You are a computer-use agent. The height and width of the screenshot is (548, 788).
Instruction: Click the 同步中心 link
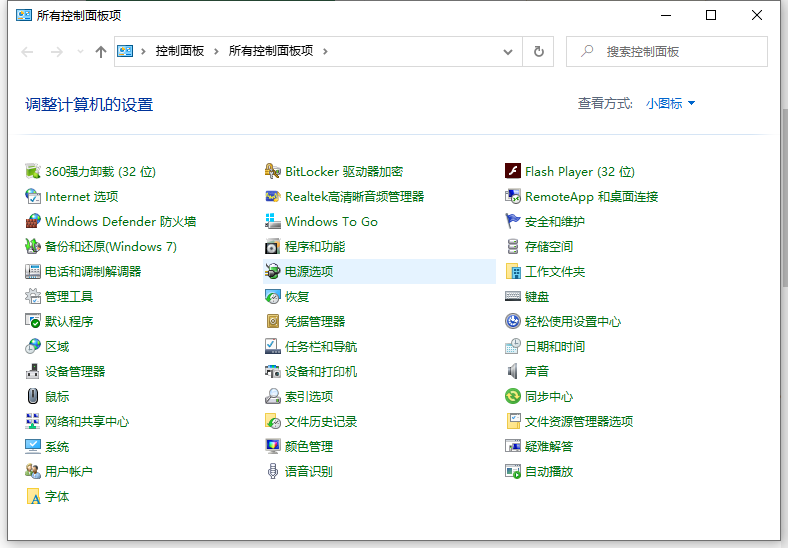click(549, 397)
